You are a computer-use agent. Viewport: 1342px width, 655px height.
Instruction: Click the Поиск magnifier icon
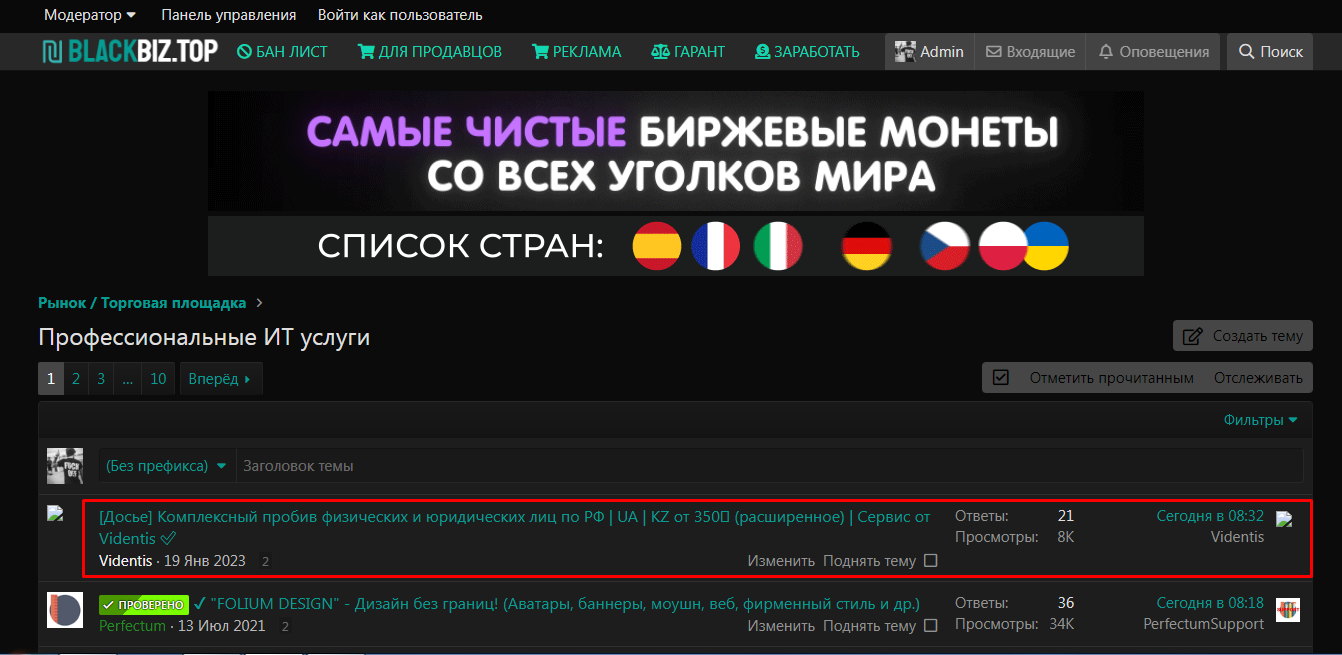pos(1247,51)
